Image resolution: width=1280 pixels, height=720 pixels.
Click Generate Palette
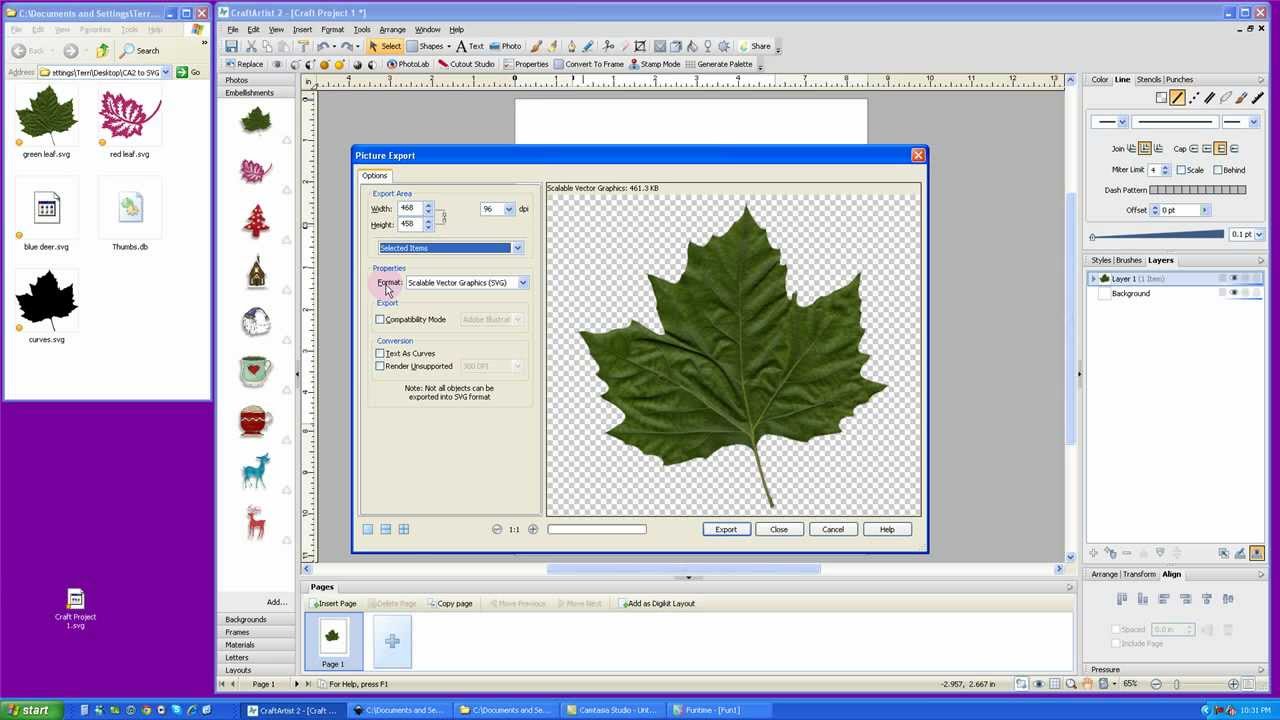pos(718,64)
